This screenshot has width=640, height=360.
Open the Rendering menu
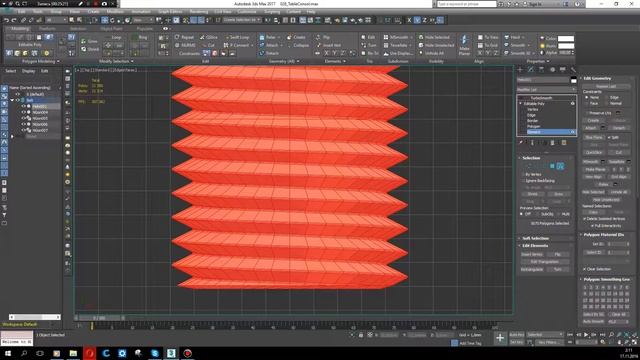point(198,12)
